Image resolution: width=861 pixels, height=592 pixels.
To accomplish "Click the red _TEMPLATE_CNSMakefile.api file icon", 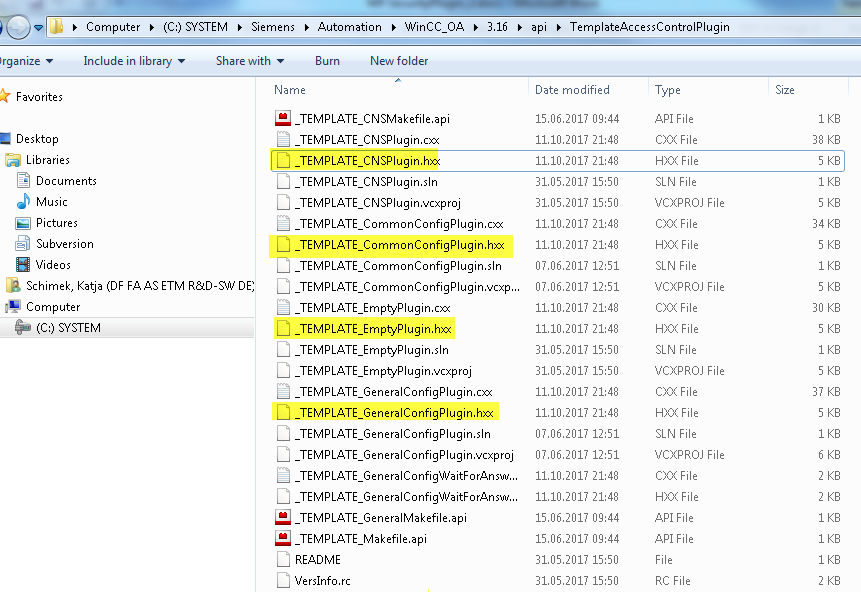I will click(283, 119).
